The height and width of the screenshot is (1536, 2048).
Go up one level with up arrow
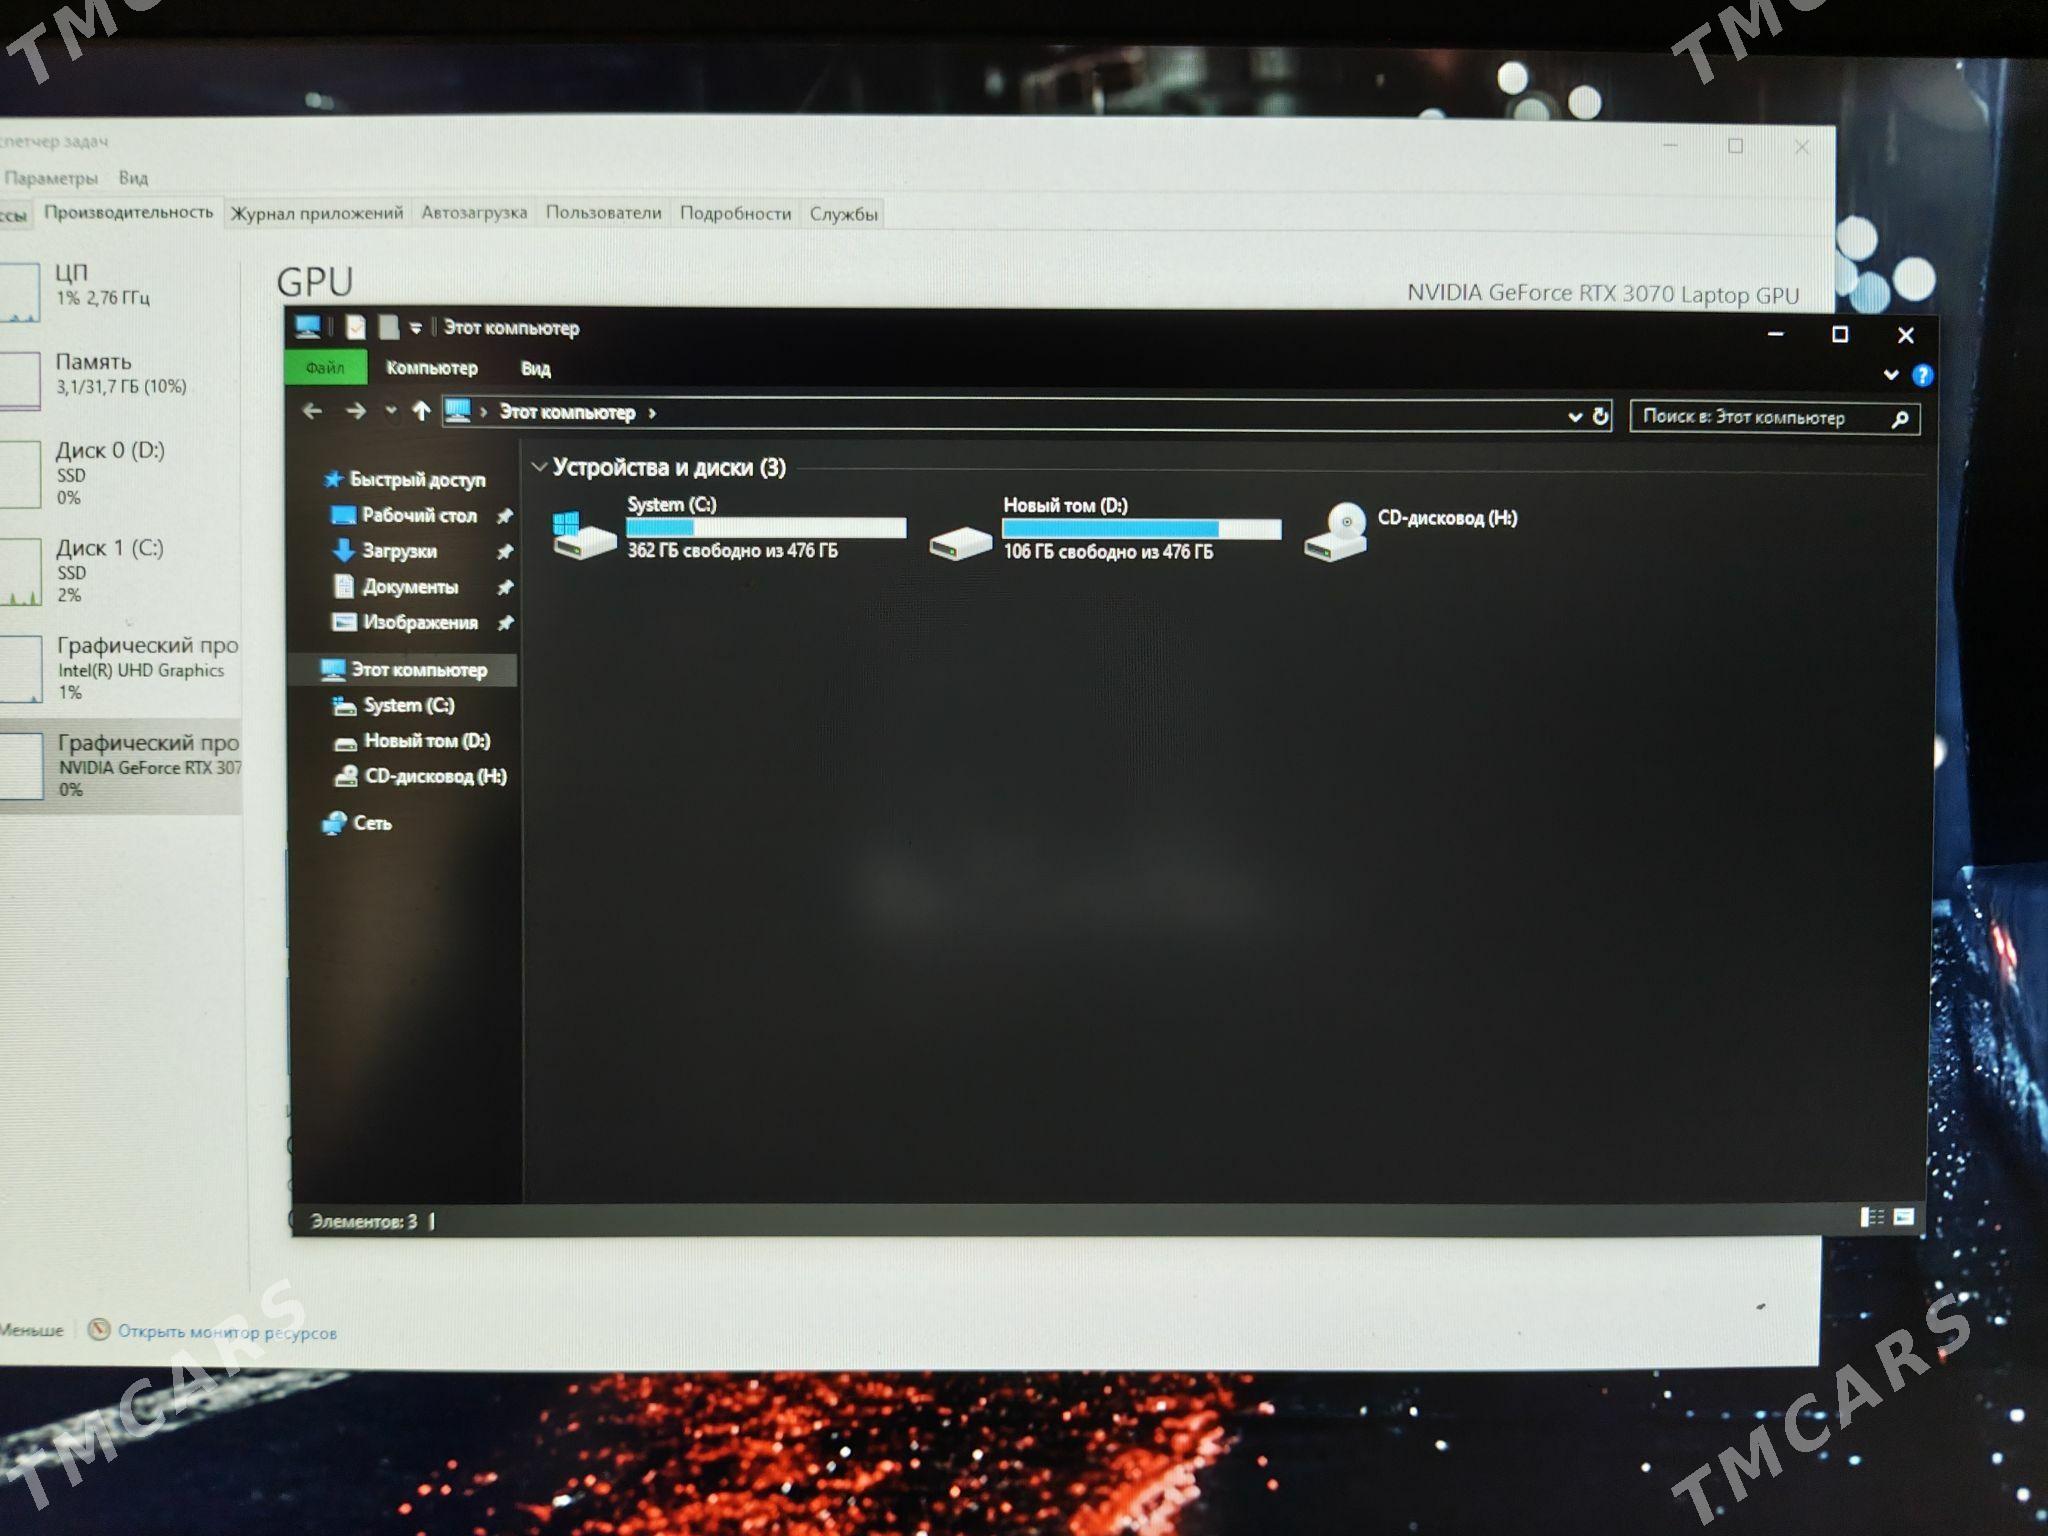[421, 411]
